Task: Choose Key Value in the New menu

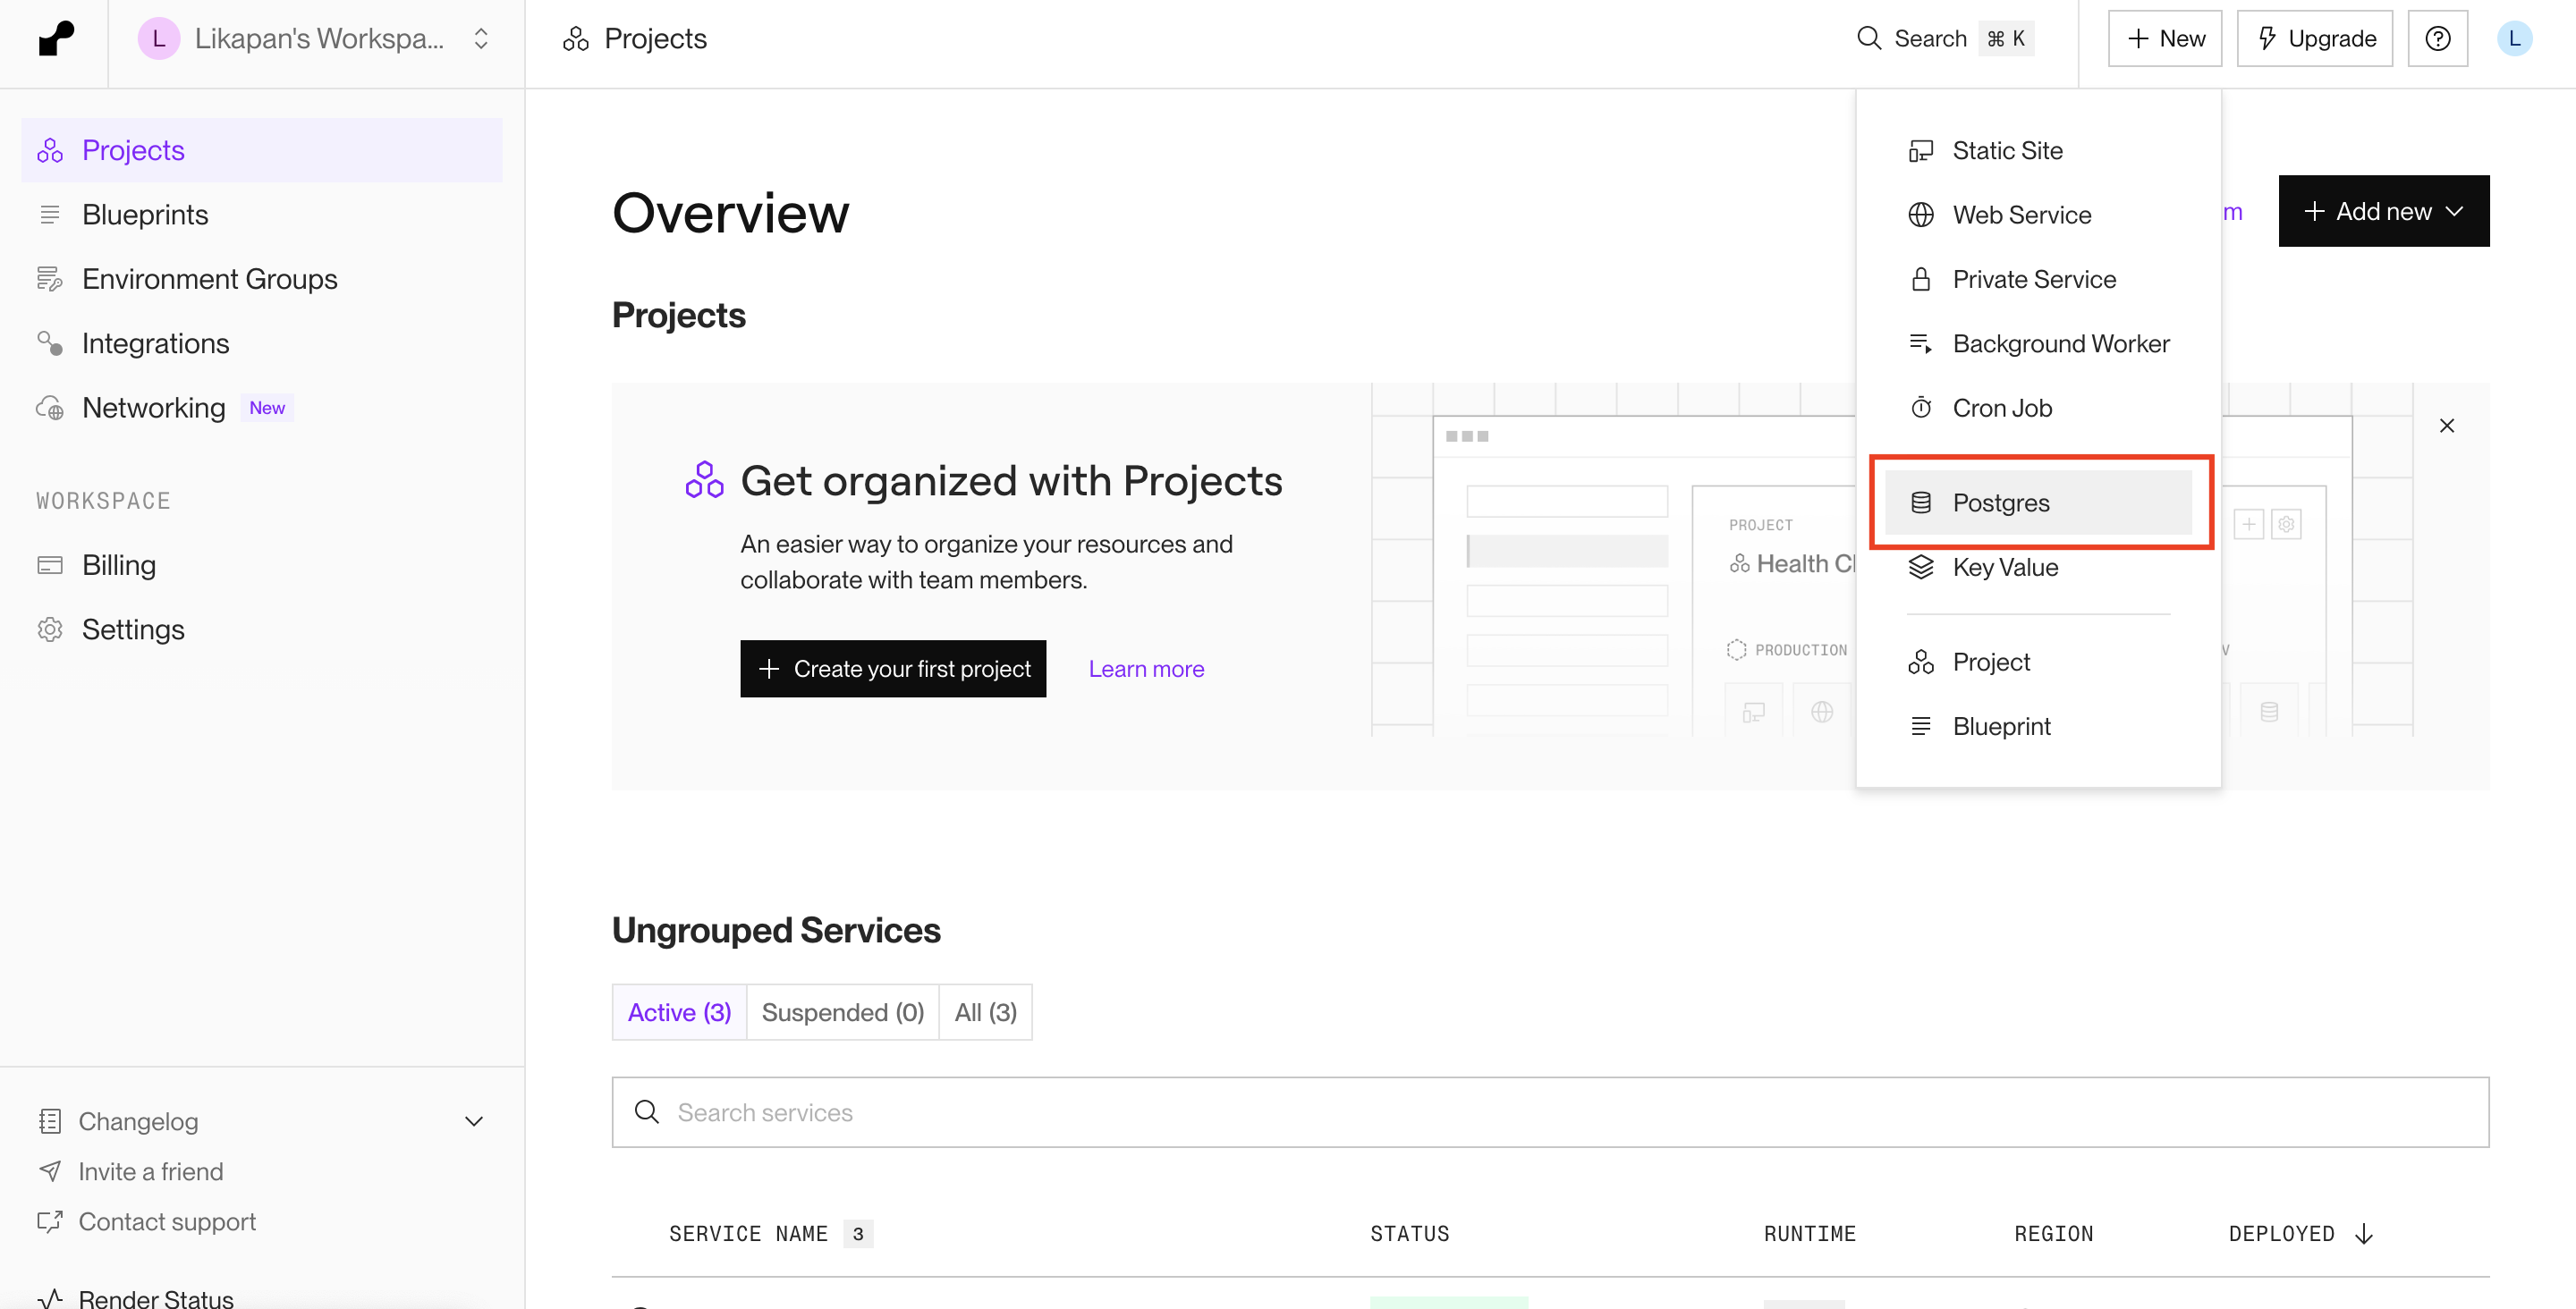Action: coord(2004,567)
